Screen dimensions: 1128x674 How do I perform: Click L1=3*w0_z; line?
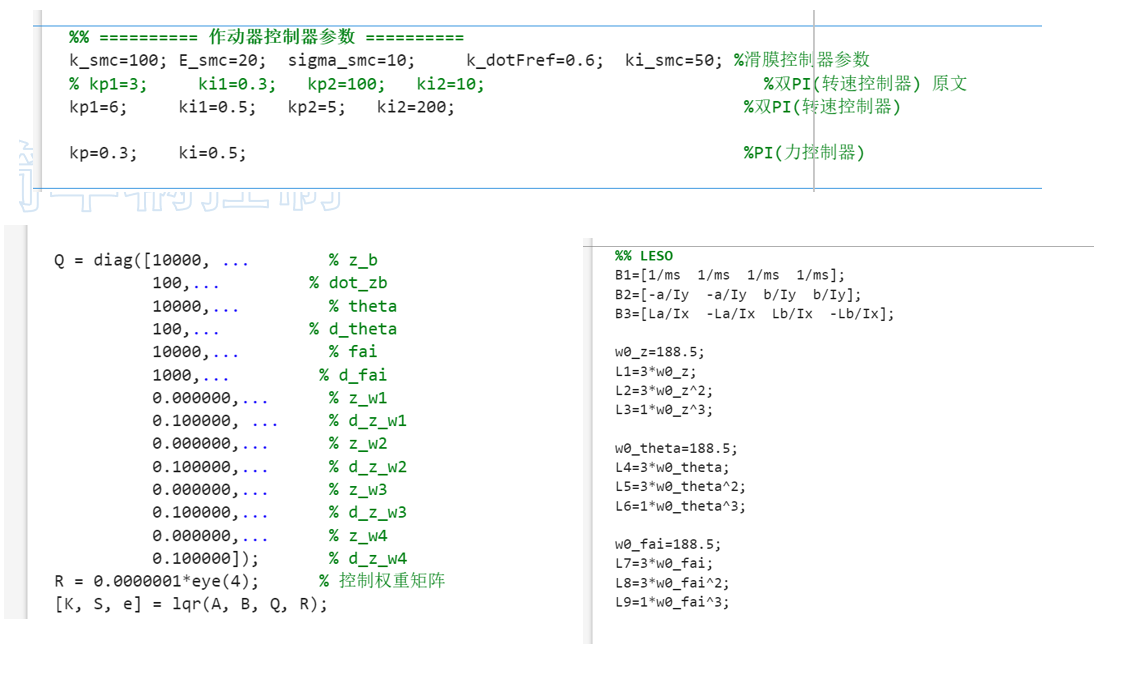pyautogui.click(x=655, y=372)
